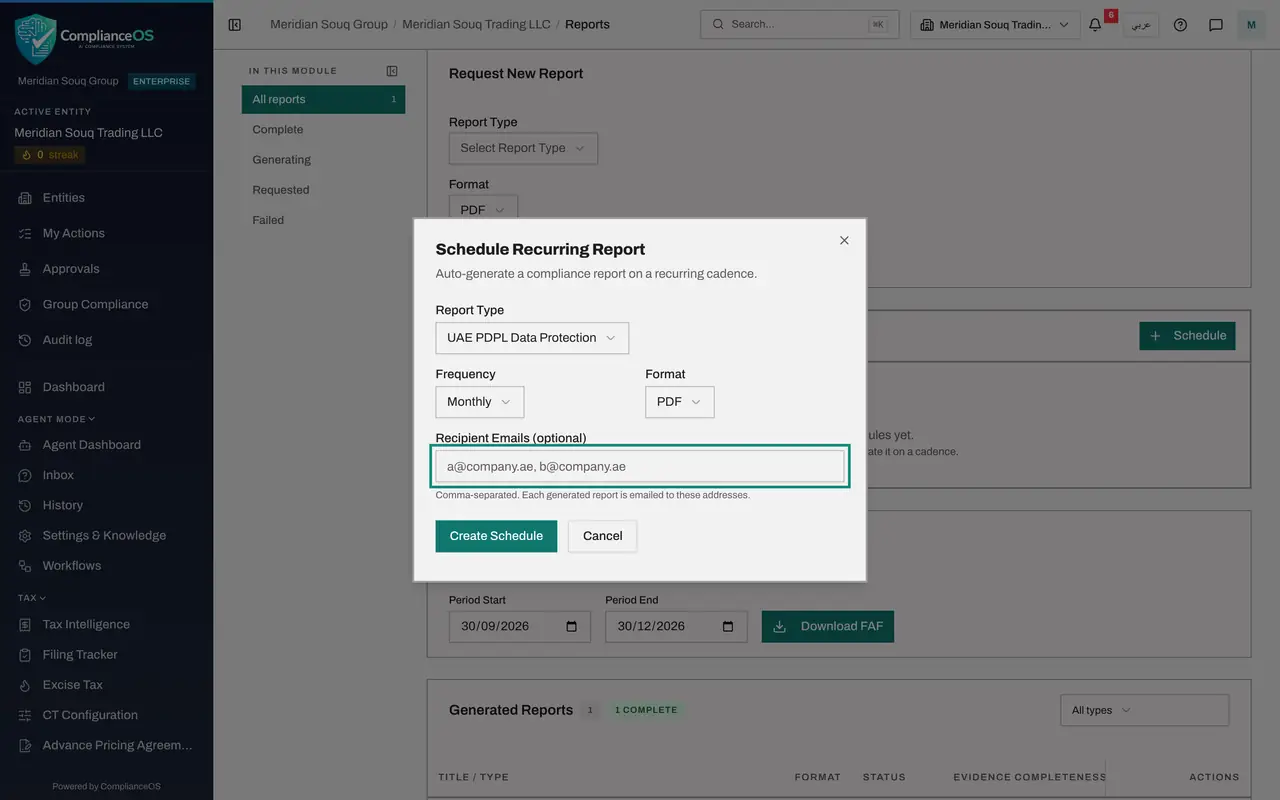Screen dimensions: 1280x800
Task: Click the Download FAF button
Action: (828, 626)
